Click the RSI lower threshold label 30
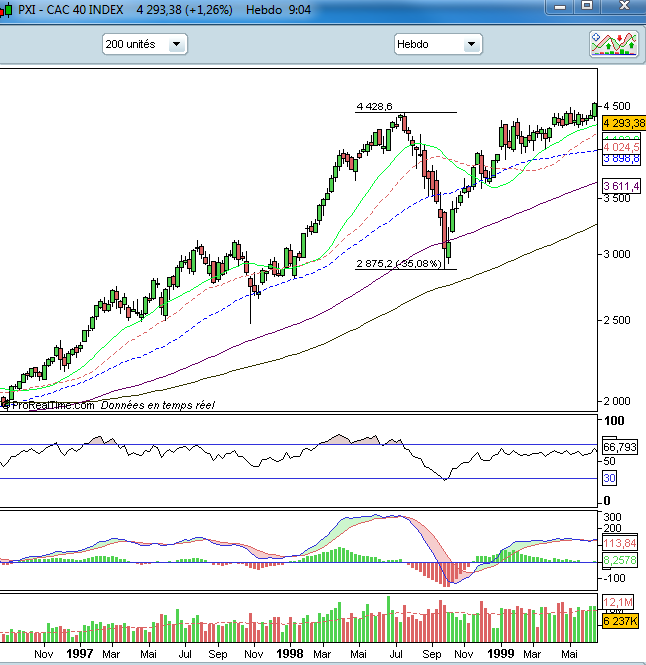 tap(610, 478)
